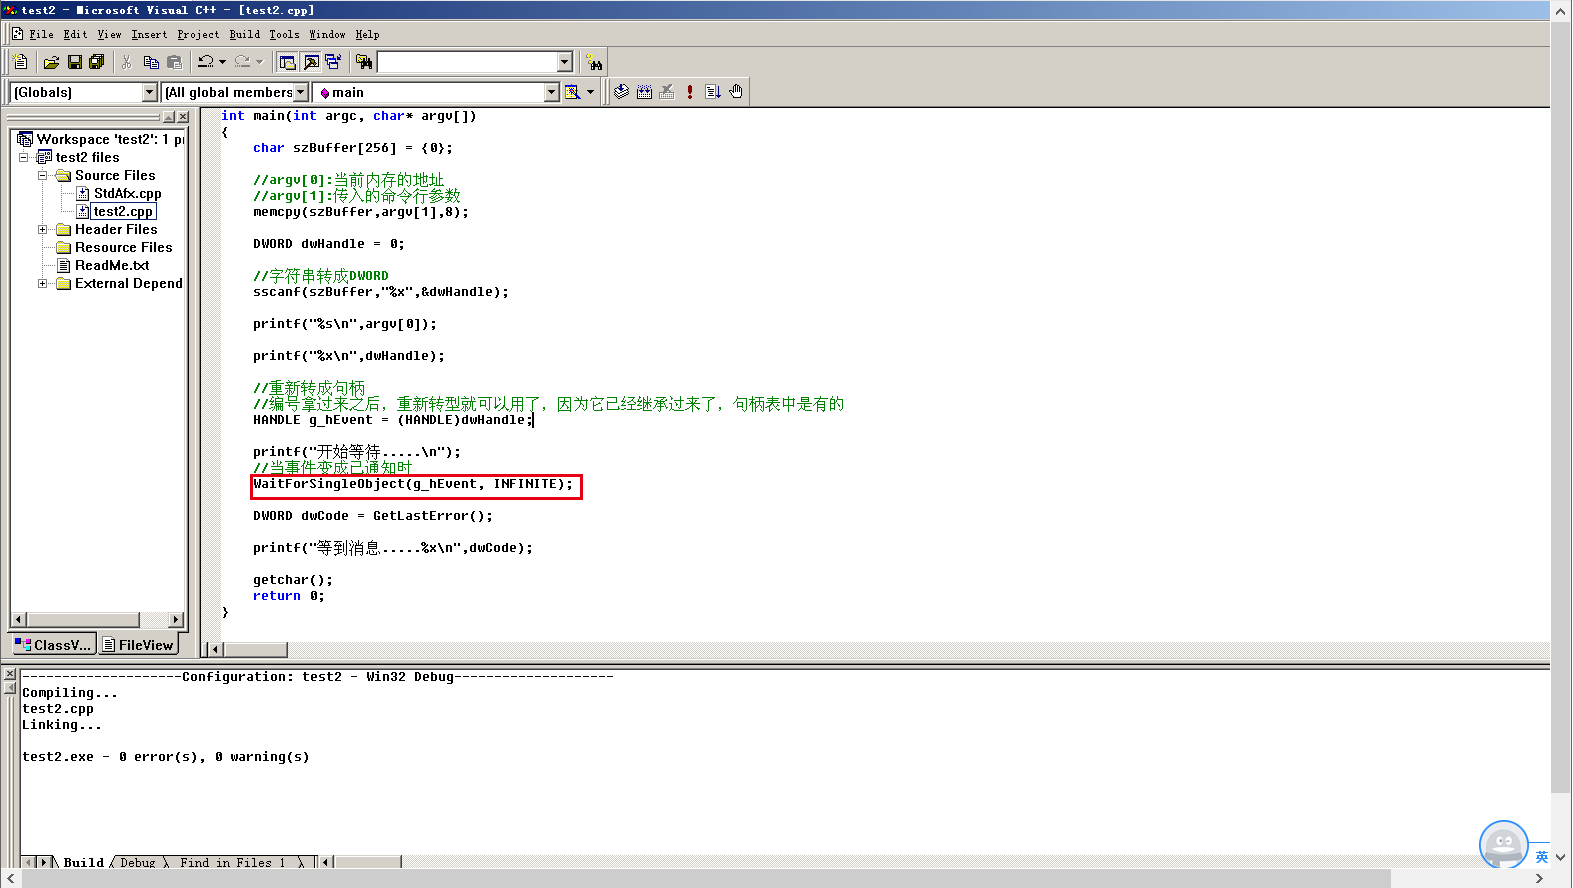
Task: Click output tabs scroll right arrow
Action: pos(44,862)
